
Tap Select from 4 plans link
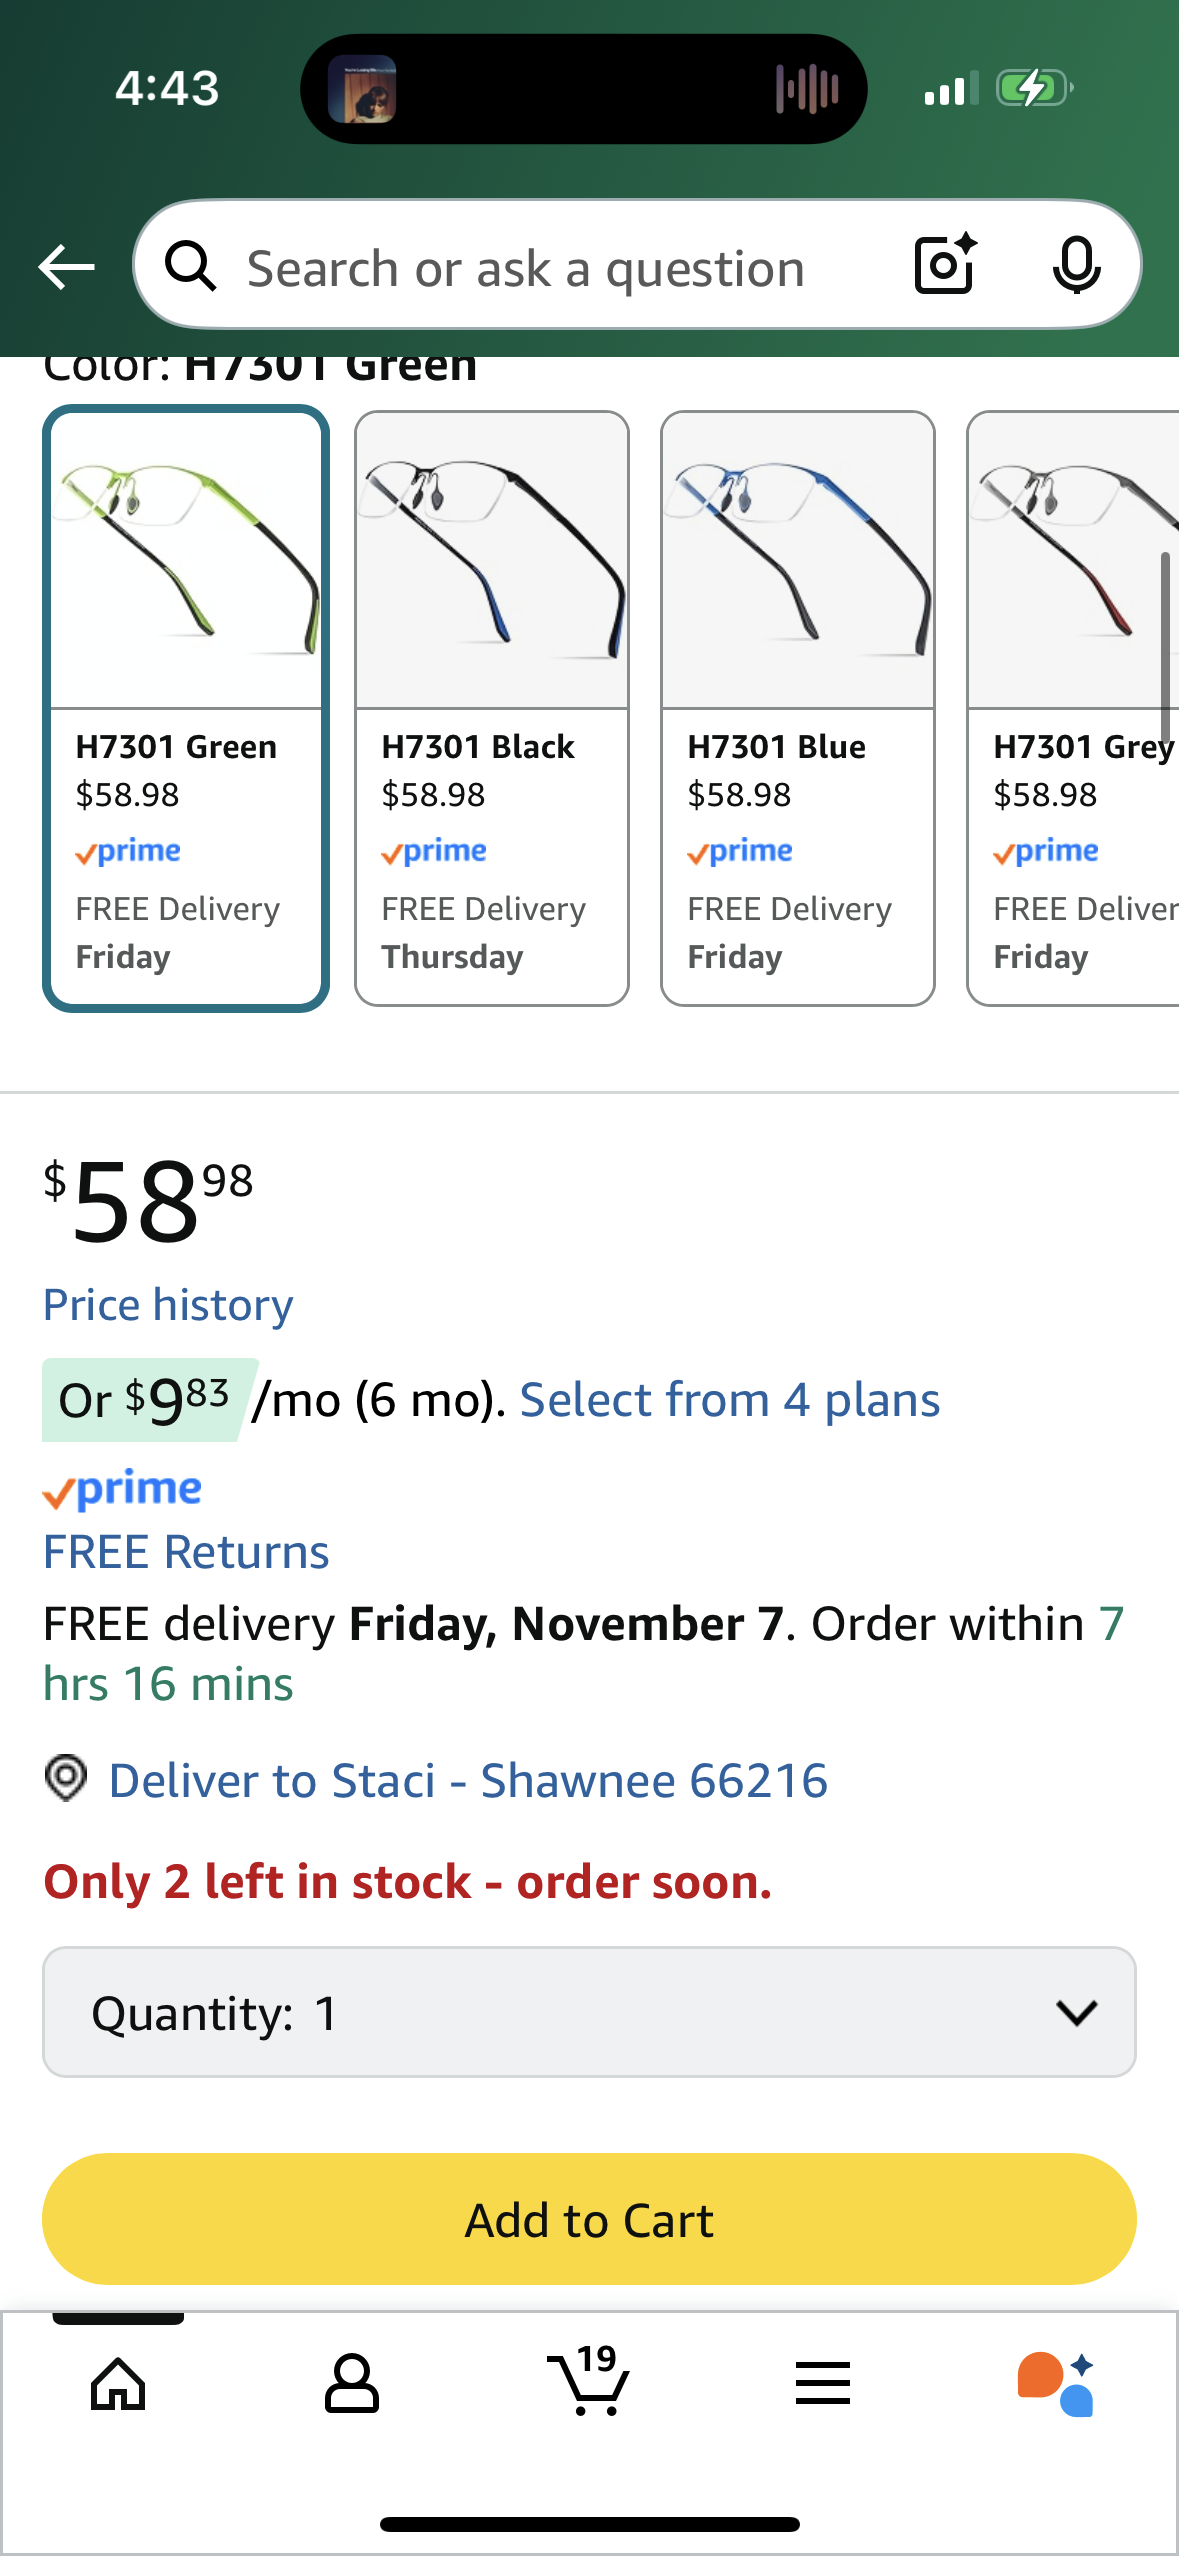(x=730, y=1400)
